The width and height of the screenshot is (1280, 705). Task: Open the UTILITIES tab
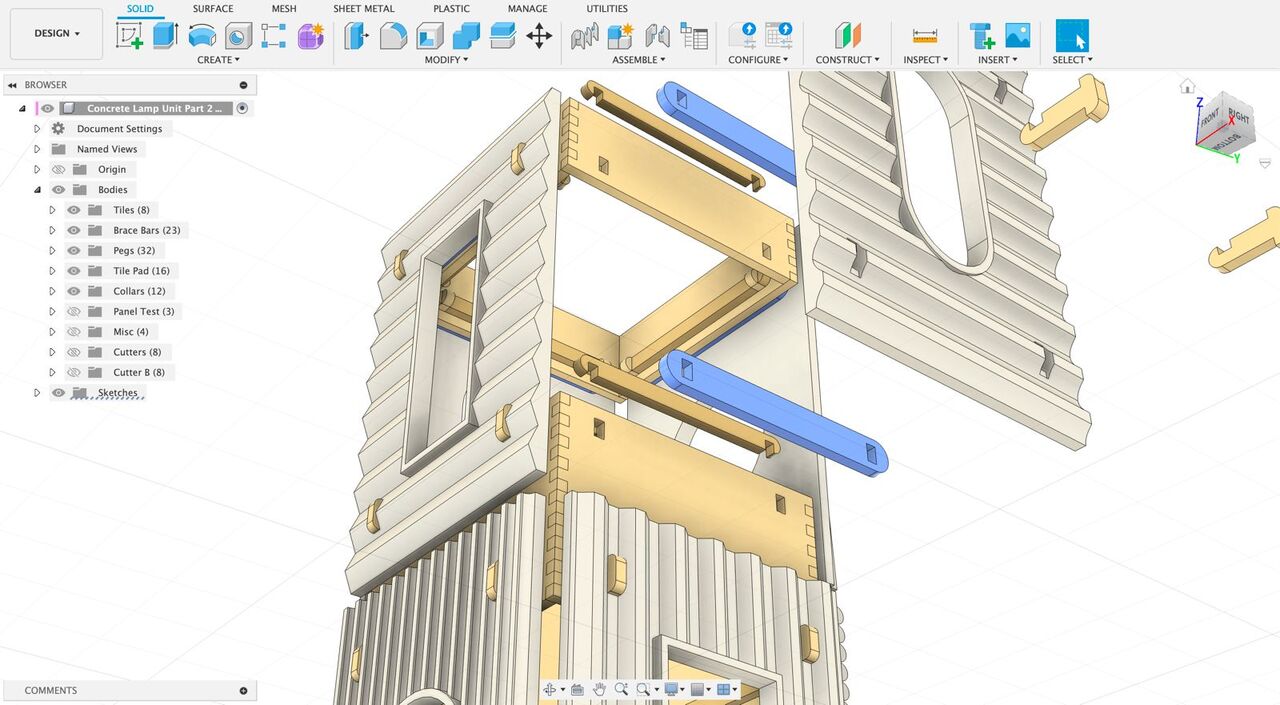[607, 9]
